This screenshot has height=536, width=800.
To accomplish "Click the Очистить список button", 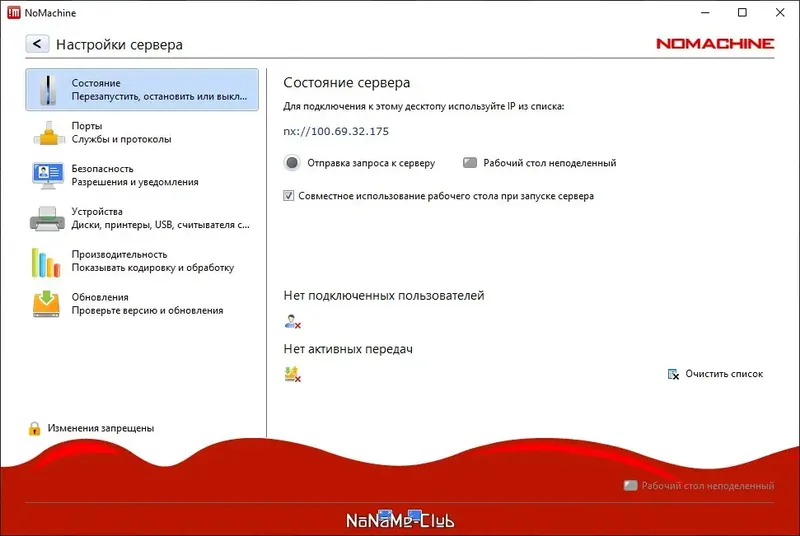I will [715, 374].
